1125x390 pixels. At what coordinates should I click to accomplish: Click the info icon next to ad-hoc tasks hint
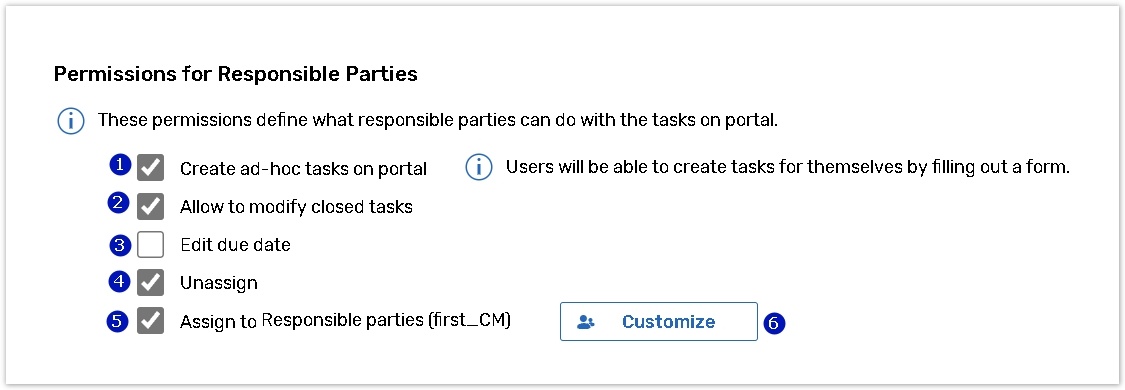coord(479,168)
